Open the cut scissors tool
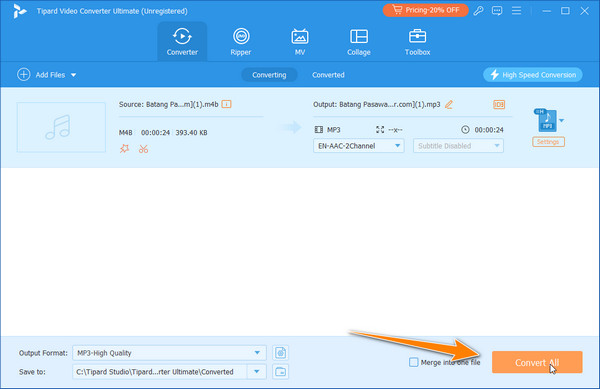The image size is (600, 389). pyautogui.click(x=143, y=149)
